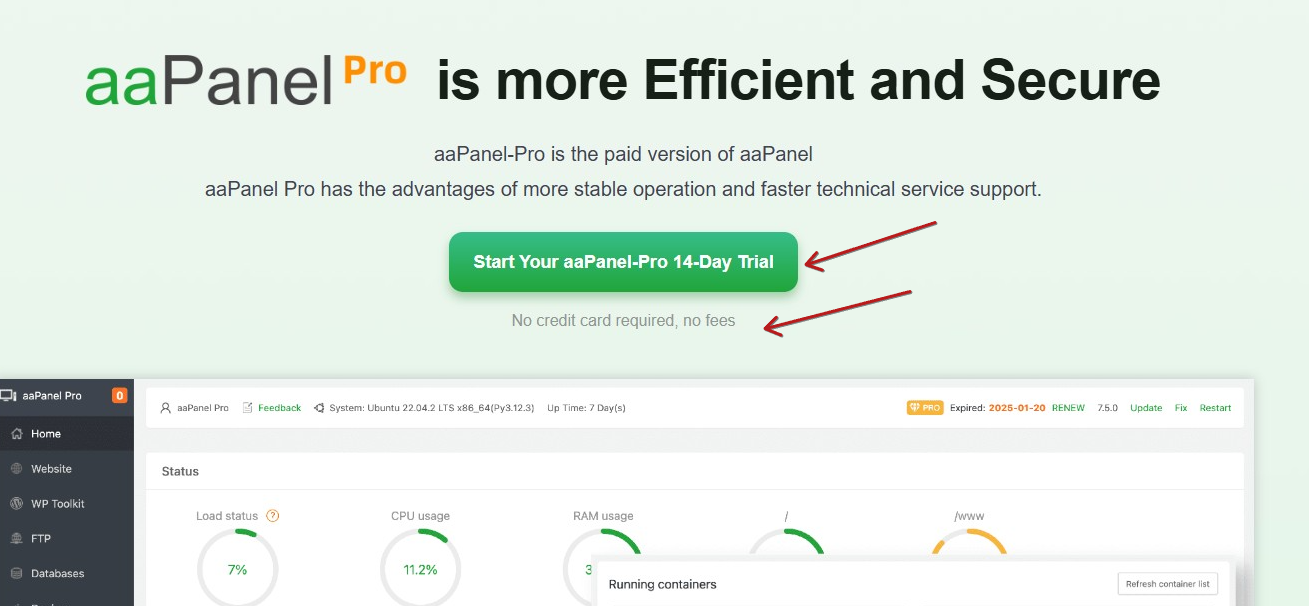Click the FTP icon in sidebar
The height and width of the screenshot is (606, 1309).
(16, 539)
